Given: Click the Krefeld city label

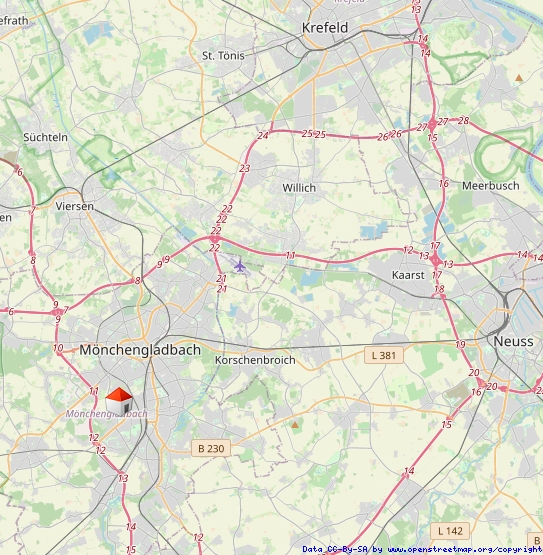Looking at the screenshot, I should [x=325, y=28].
